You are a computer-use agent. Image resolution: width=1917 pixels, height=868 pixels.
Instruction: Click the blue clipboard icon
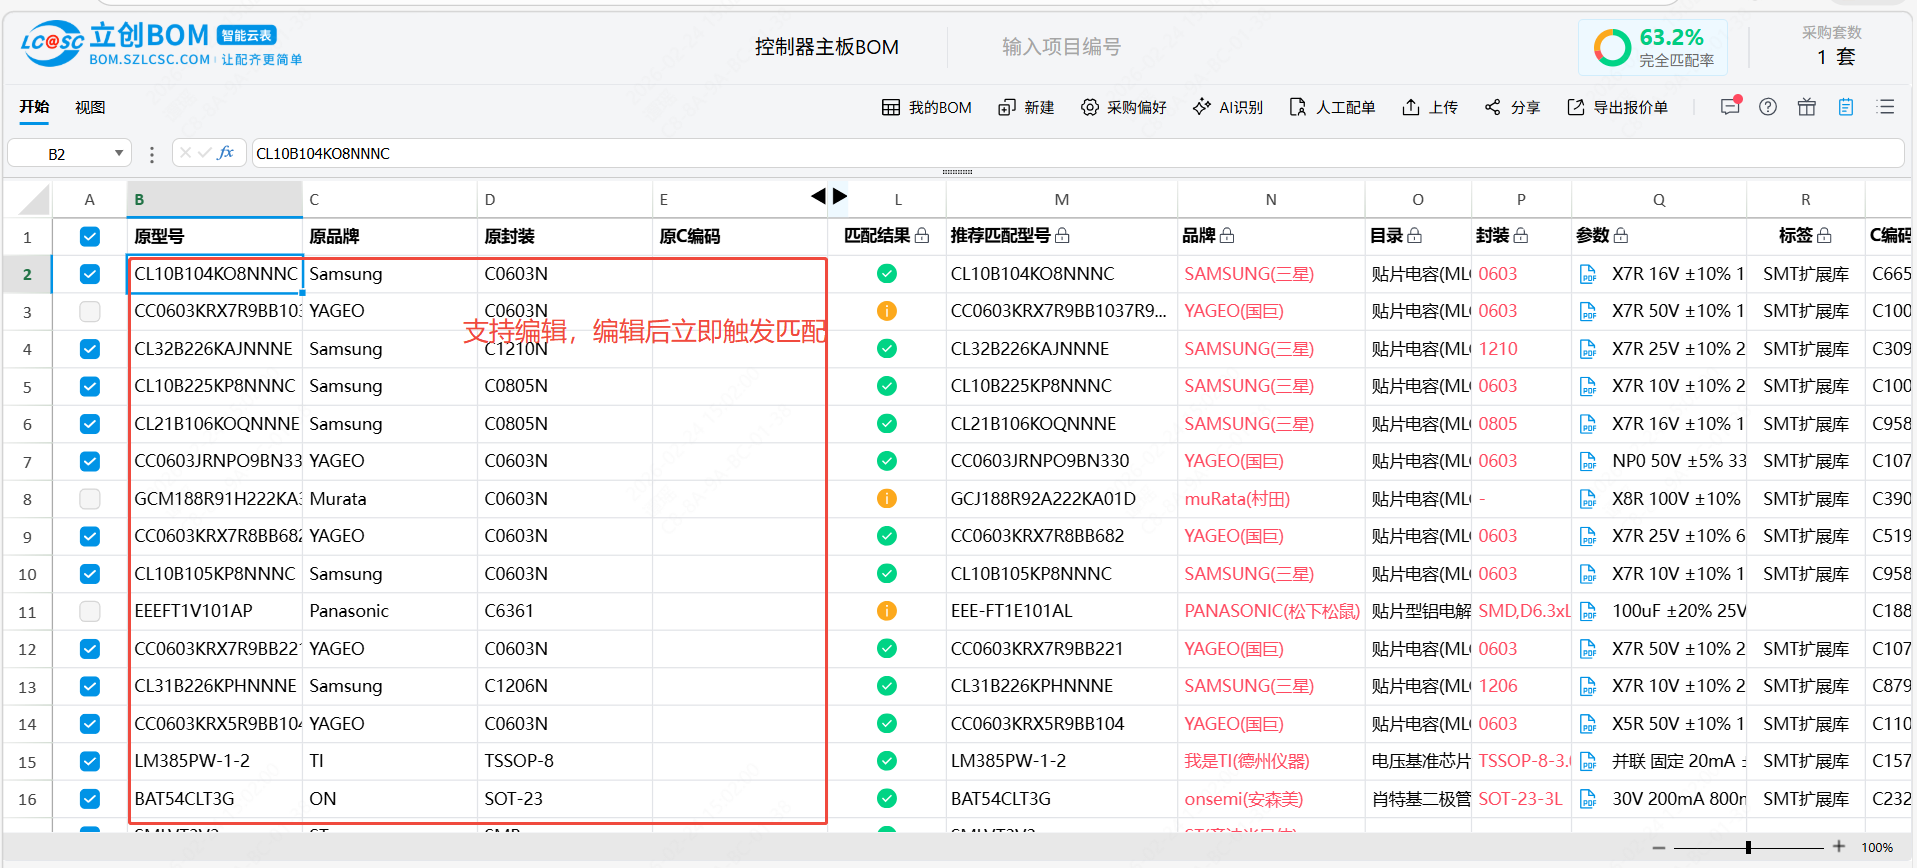[1846, 107]
